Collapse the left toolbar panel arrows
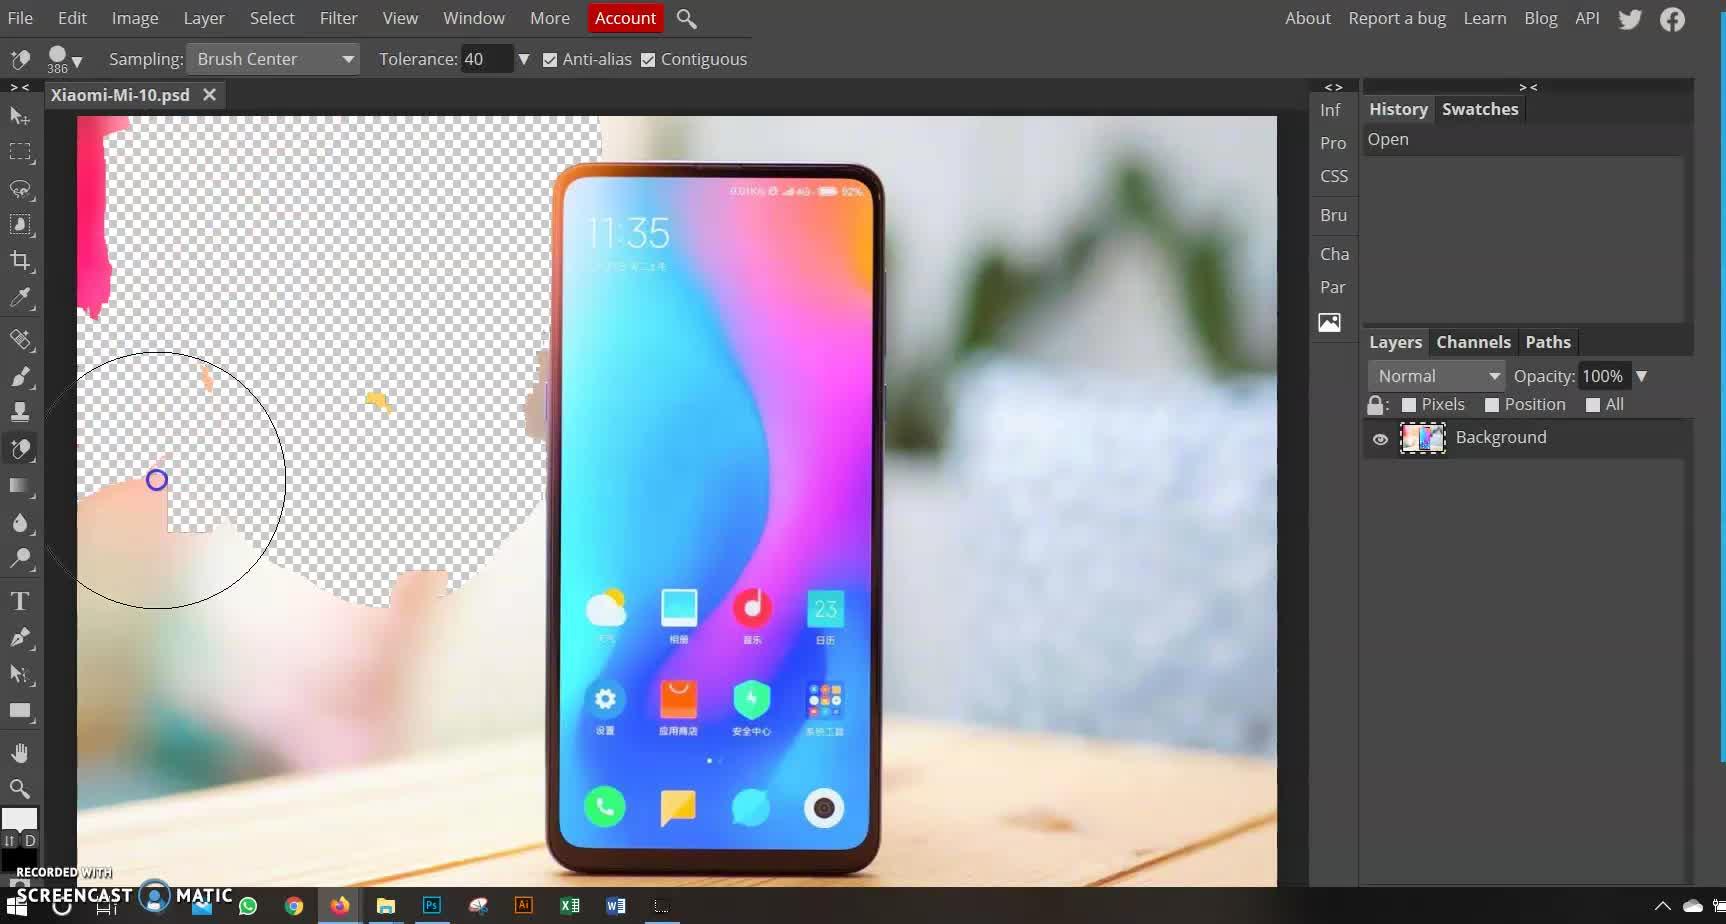This screenshot has width=1726, height=924. (x=19, y=87)
